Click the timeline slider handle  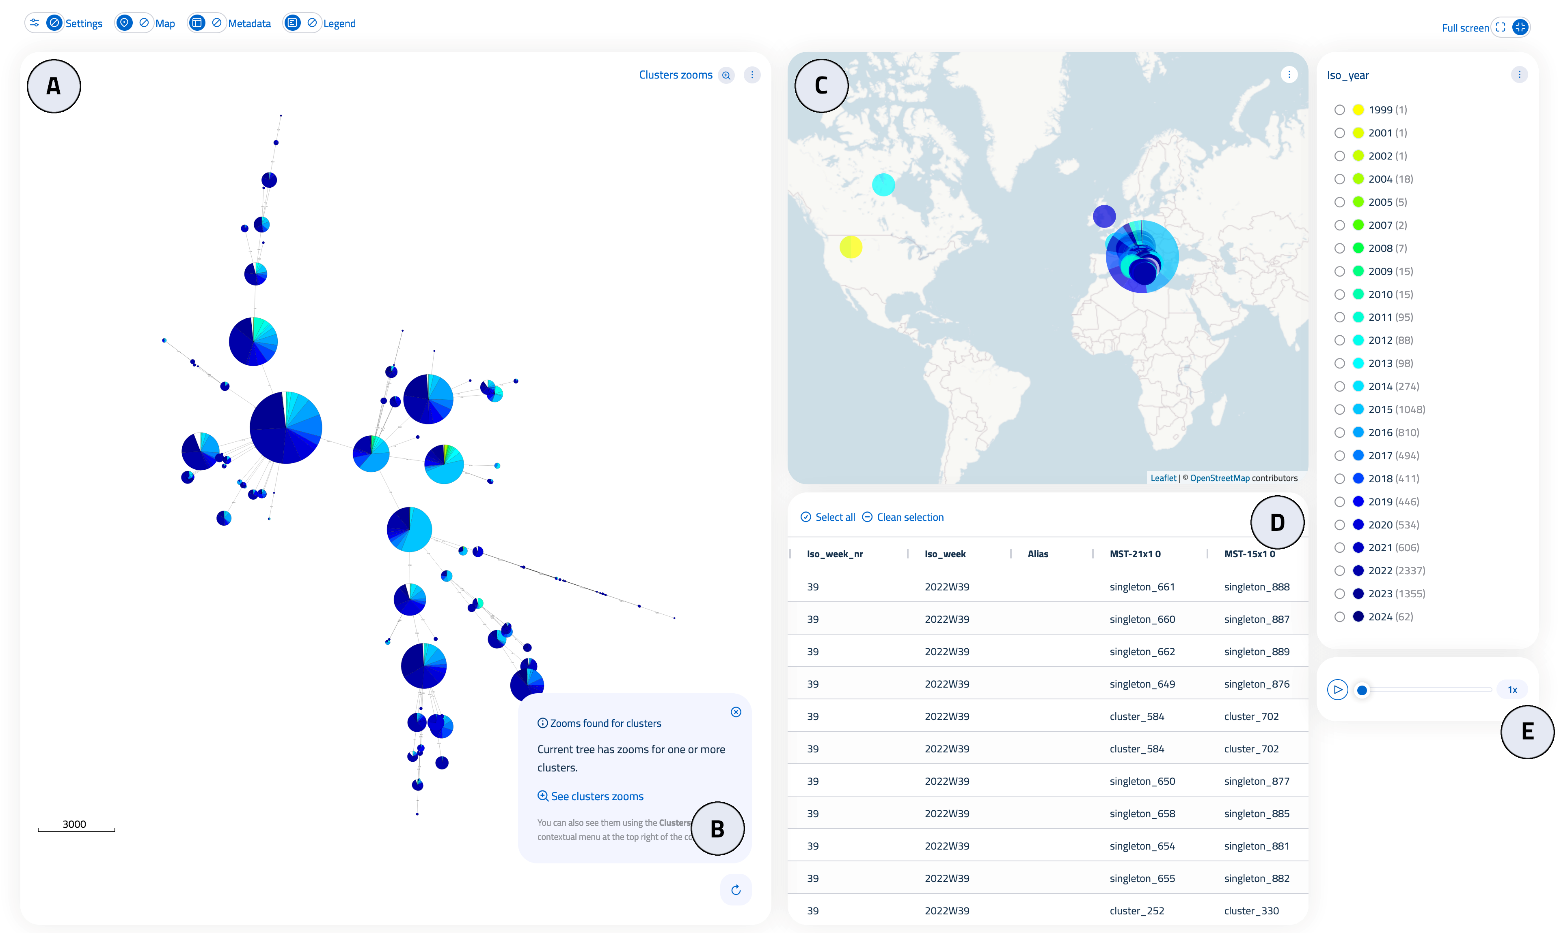(x=1362, y=690)
